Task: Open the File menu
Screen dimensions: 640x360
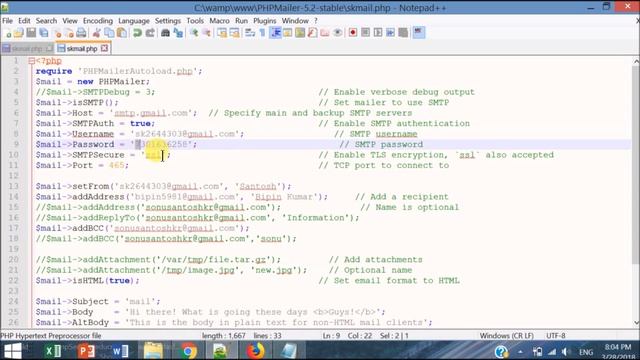Action: pos(7,21)
